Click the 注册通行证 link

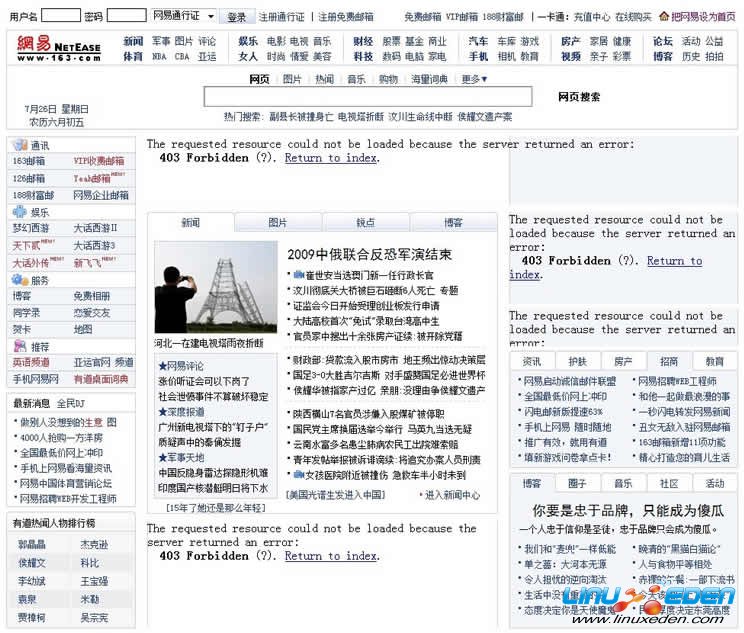click(x=281, y=17)
